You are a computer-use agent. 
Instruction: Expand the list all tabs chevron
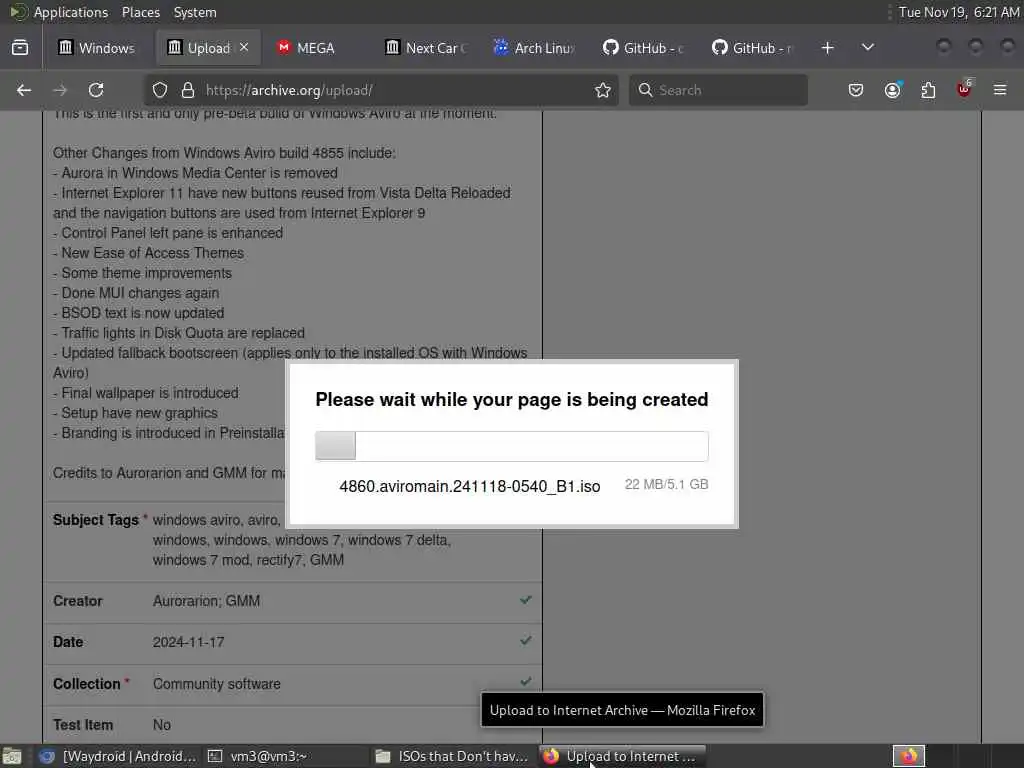click(x=868, y=48)
